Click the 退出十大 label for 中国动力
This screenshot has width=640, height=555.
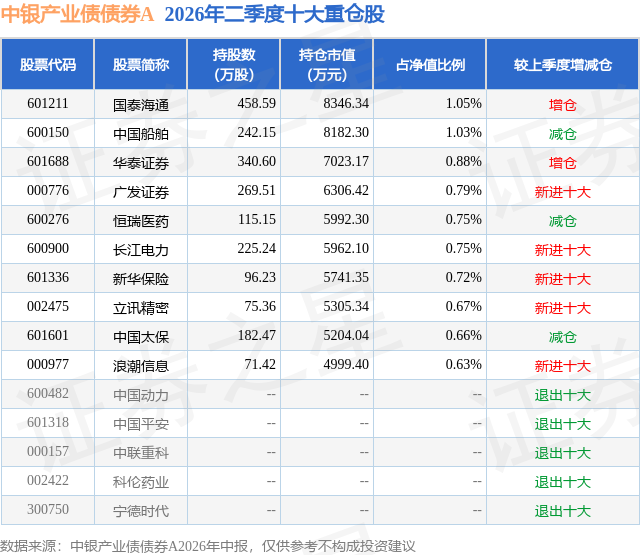(563, 395)
